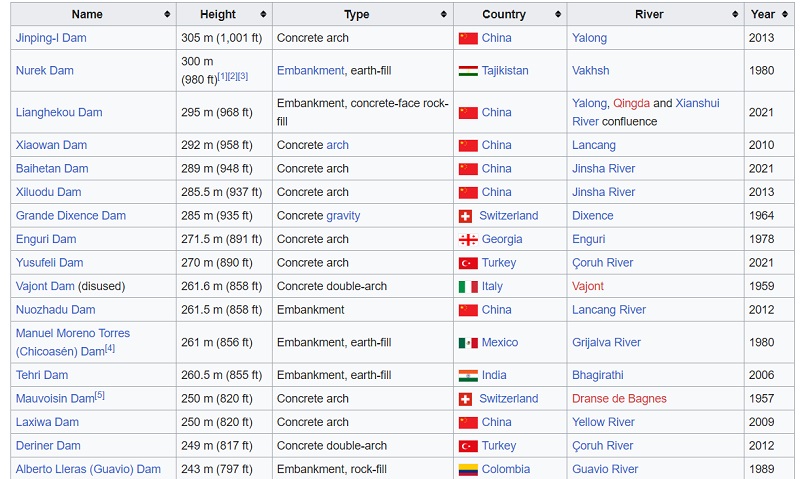This screenshot has width=800, height=479.
Task: Follow the red Dranse de Bagnes link
Action: coord(619,398)
